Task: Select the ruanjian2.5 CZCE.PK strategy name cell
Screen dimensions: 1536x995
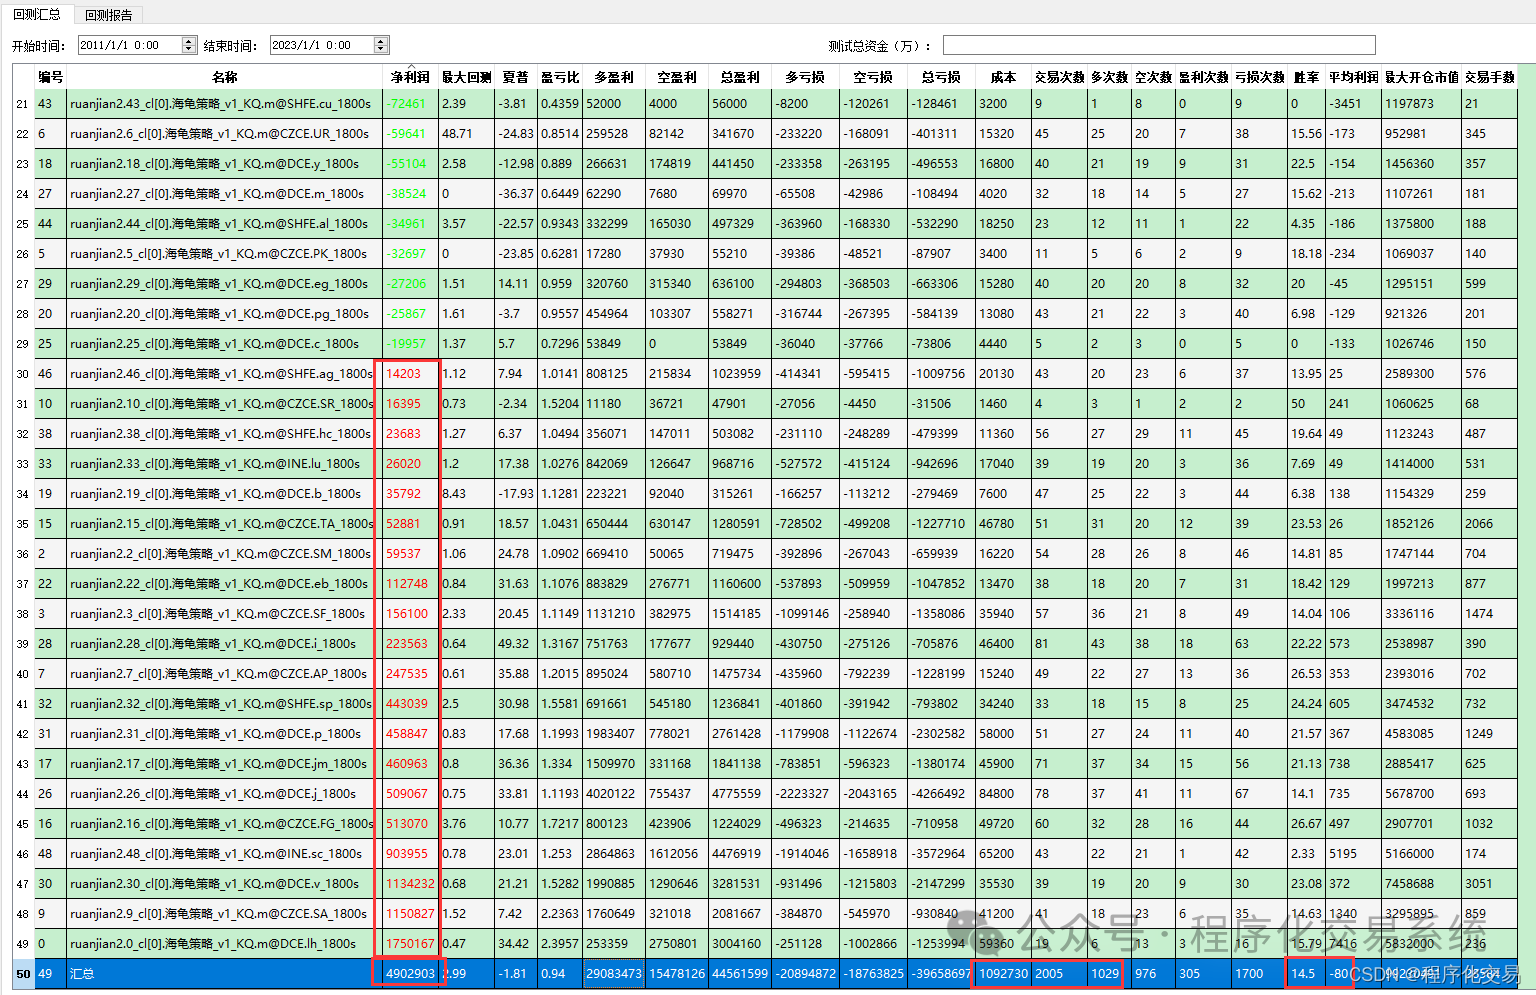Action: 225,254
